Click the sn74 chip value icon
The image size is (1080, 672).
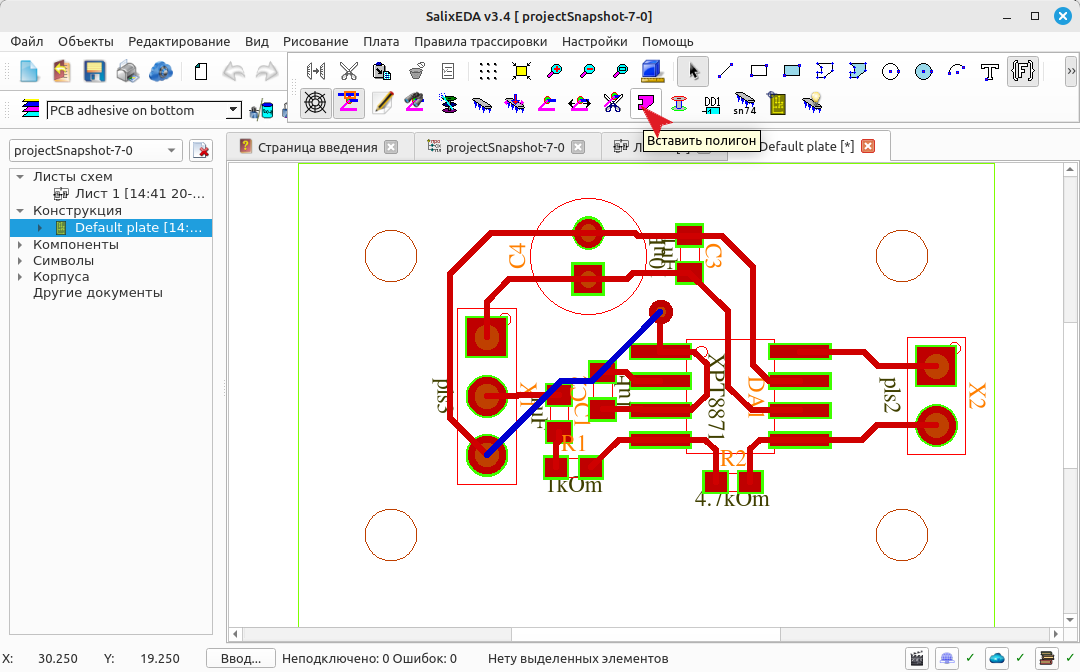point(745,104)
